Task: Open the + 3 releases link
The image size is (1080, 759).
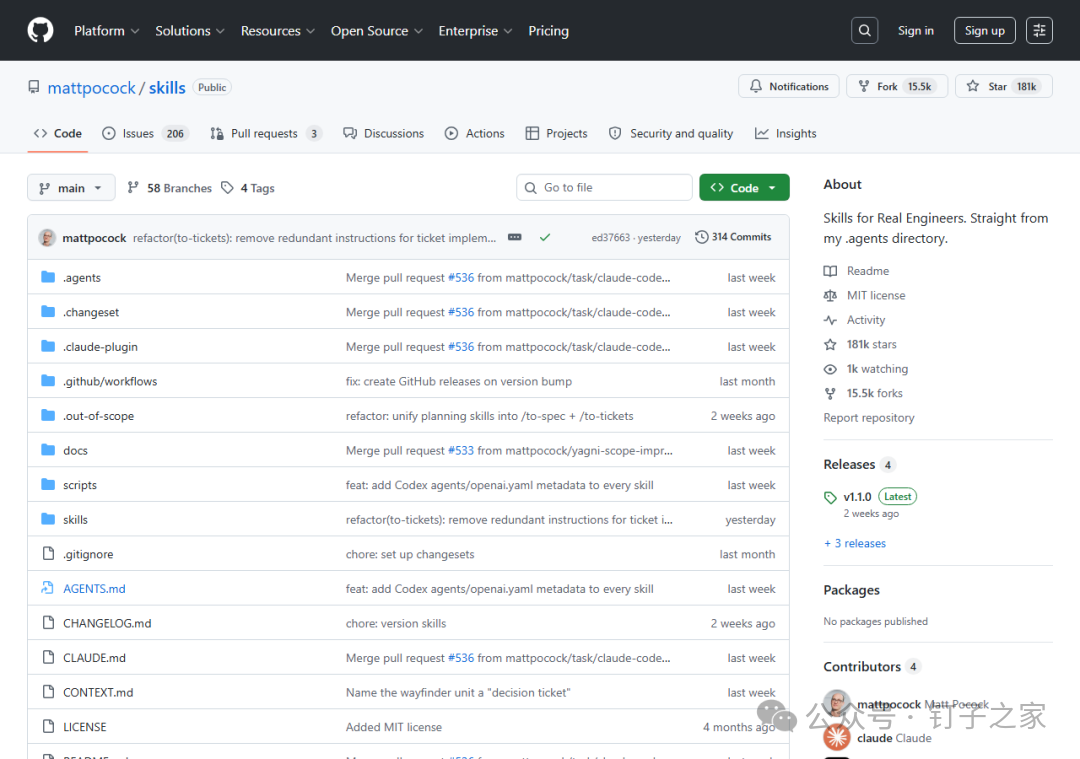Action: tap(855, 543)
